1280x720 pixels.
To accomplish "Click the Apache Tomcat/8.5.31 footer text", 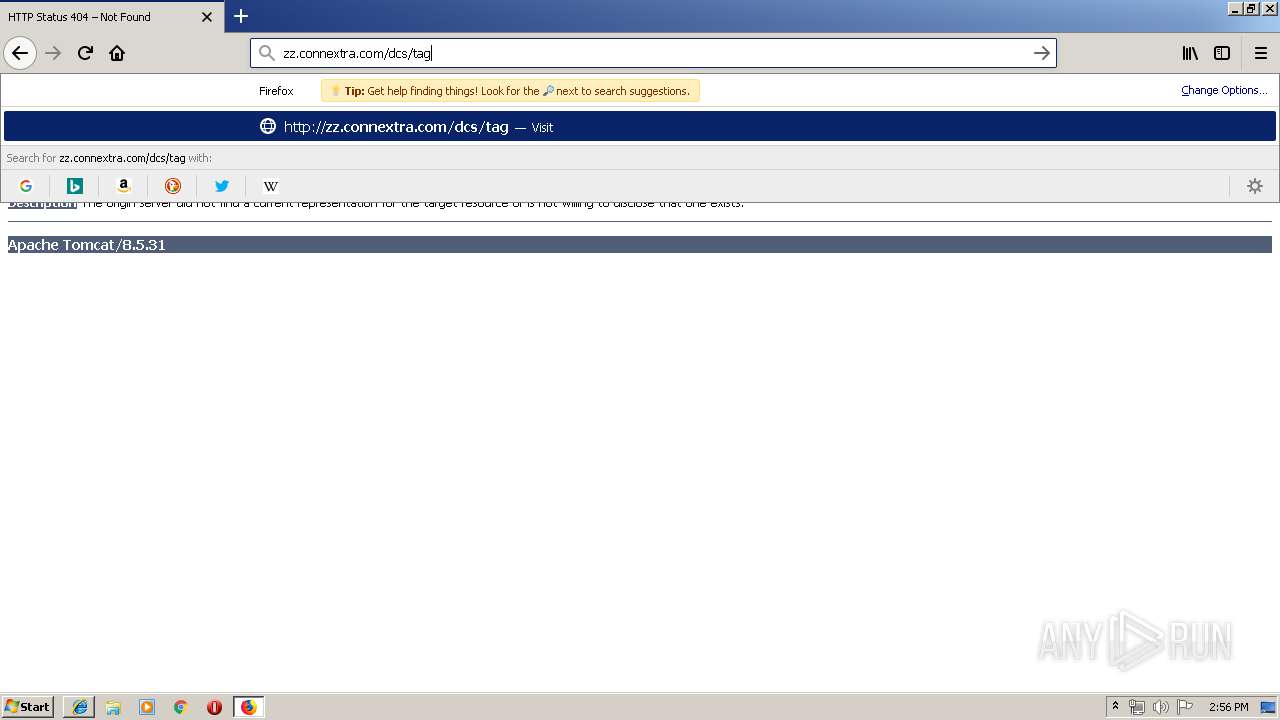I will pyautogui.click(x=87, y=245).
